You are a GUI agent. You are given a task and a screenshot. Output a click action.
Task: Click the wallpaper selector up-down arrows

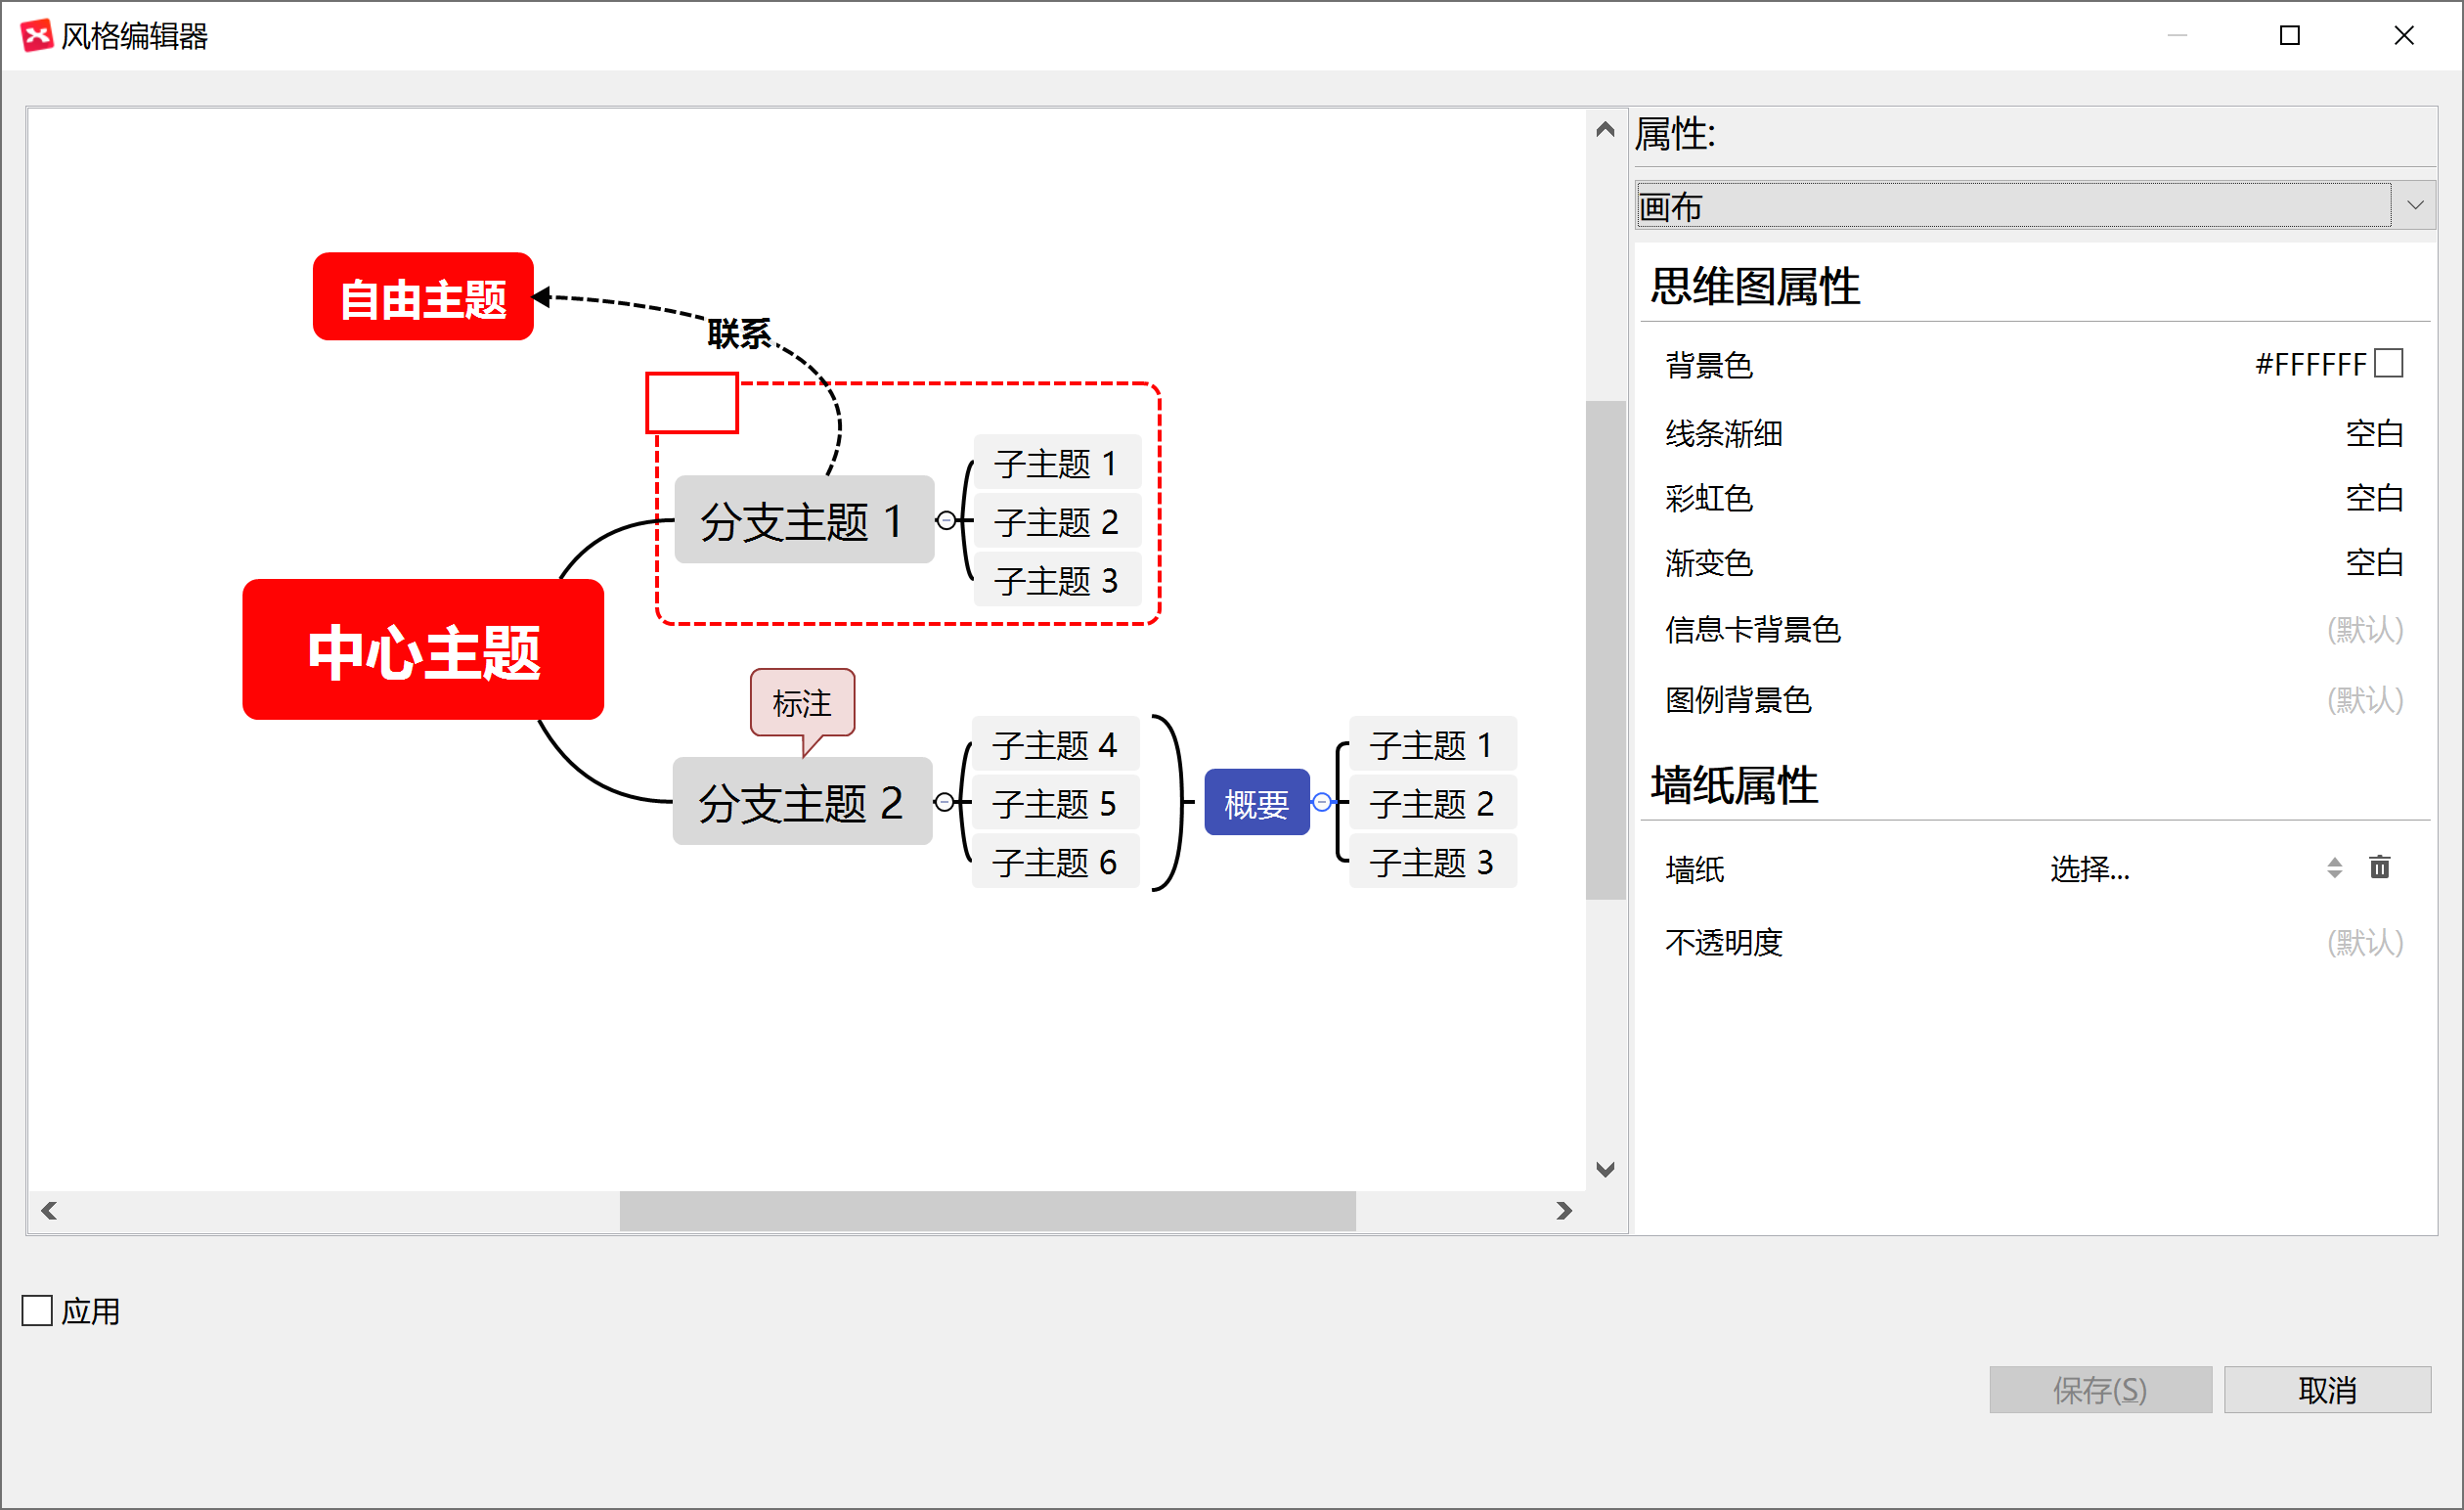pos(2334,867)
